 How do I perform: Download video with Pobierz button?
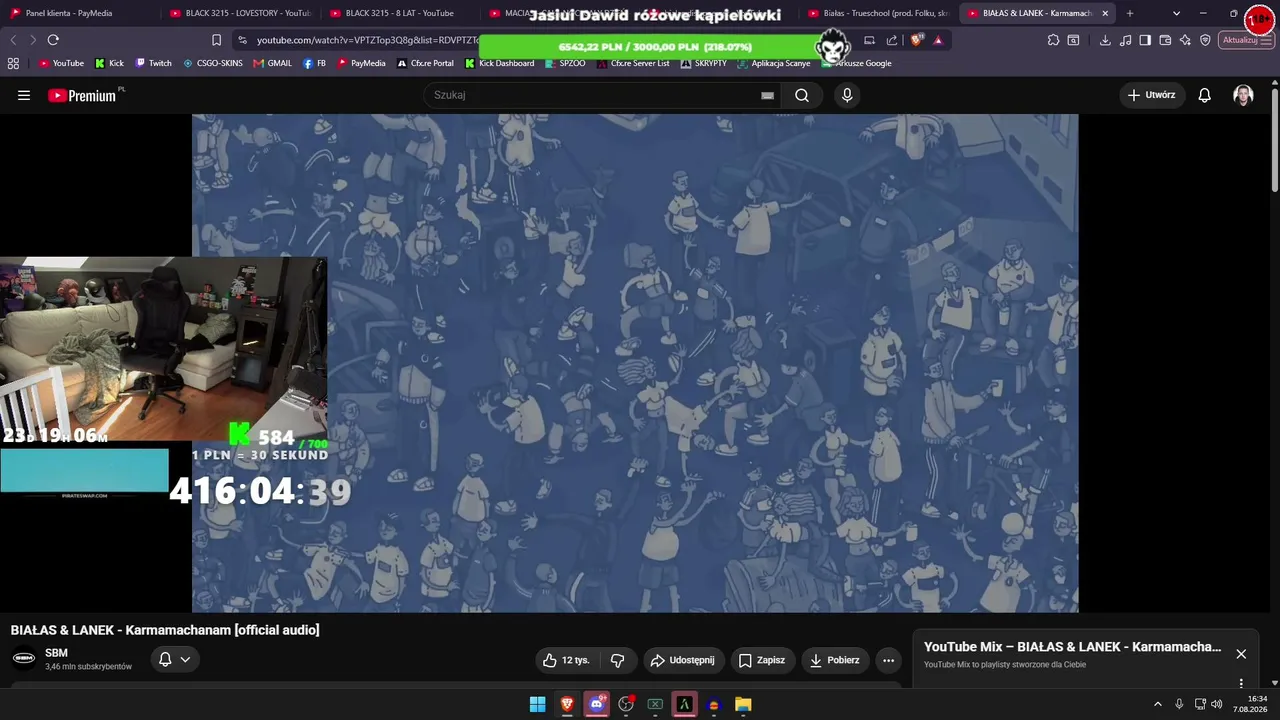tap(835, 660)
